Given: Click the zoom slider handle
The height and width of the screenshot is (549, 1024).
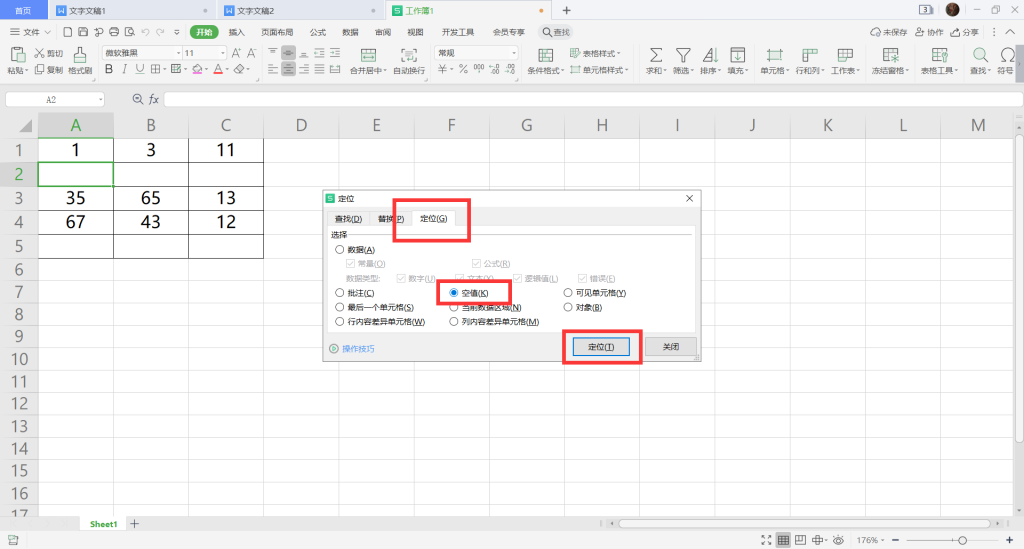Looking at the screenshot, I should click(963, 540).
